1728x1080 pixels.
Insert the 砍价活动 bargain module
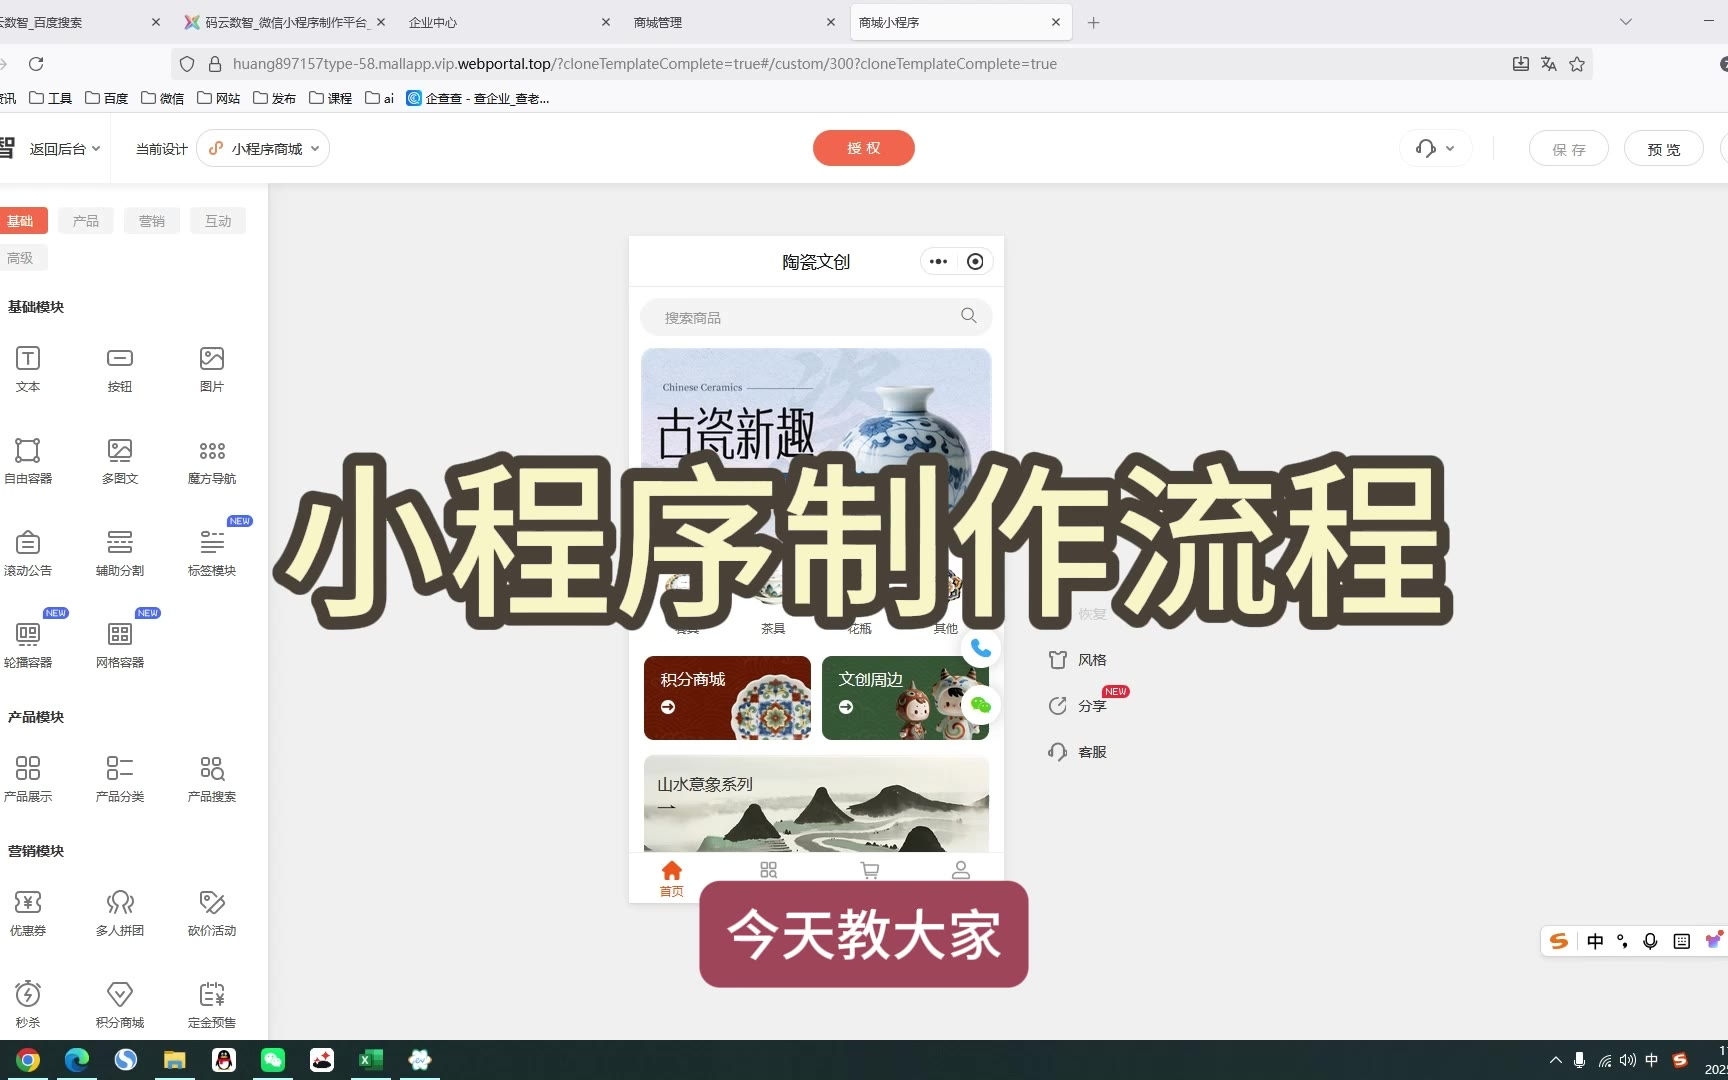(212, 913)
